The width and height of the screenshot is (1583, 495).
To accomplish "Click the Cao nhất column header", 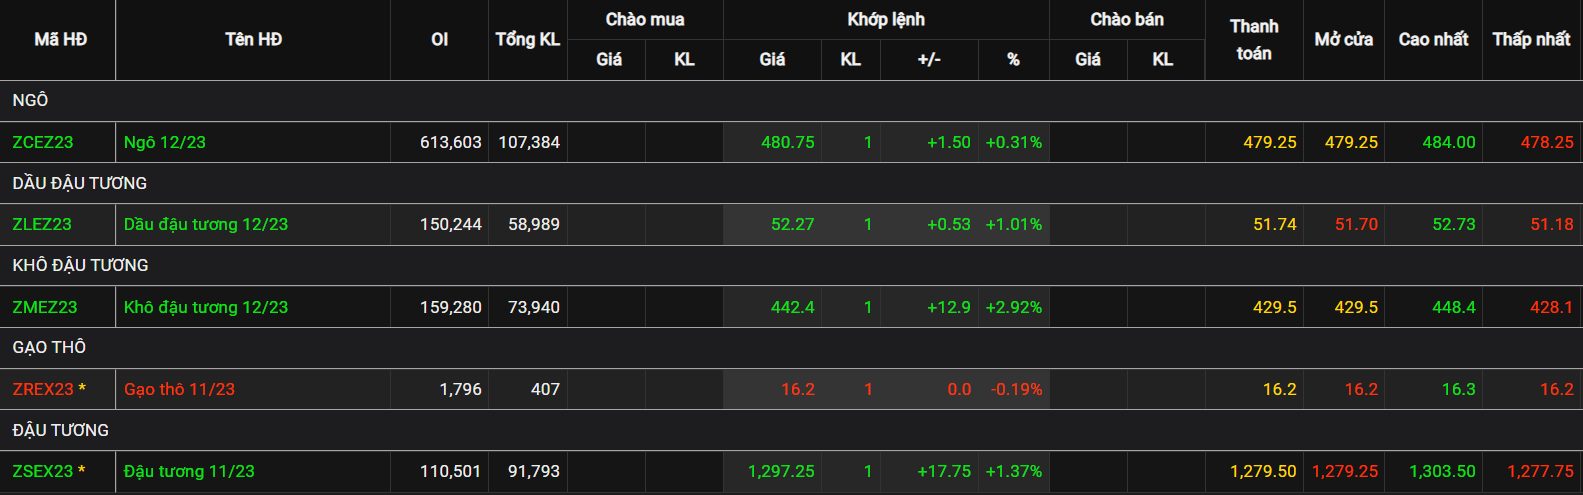I will (1433, 39).
